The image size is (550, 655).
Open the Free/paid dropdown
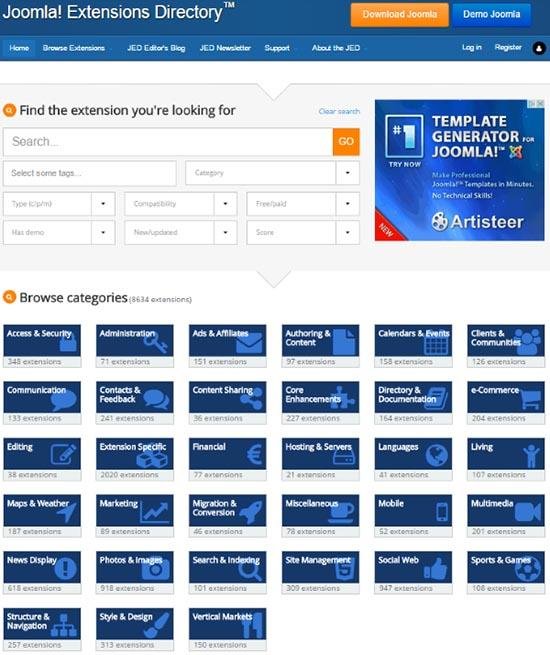coord(303,204)
